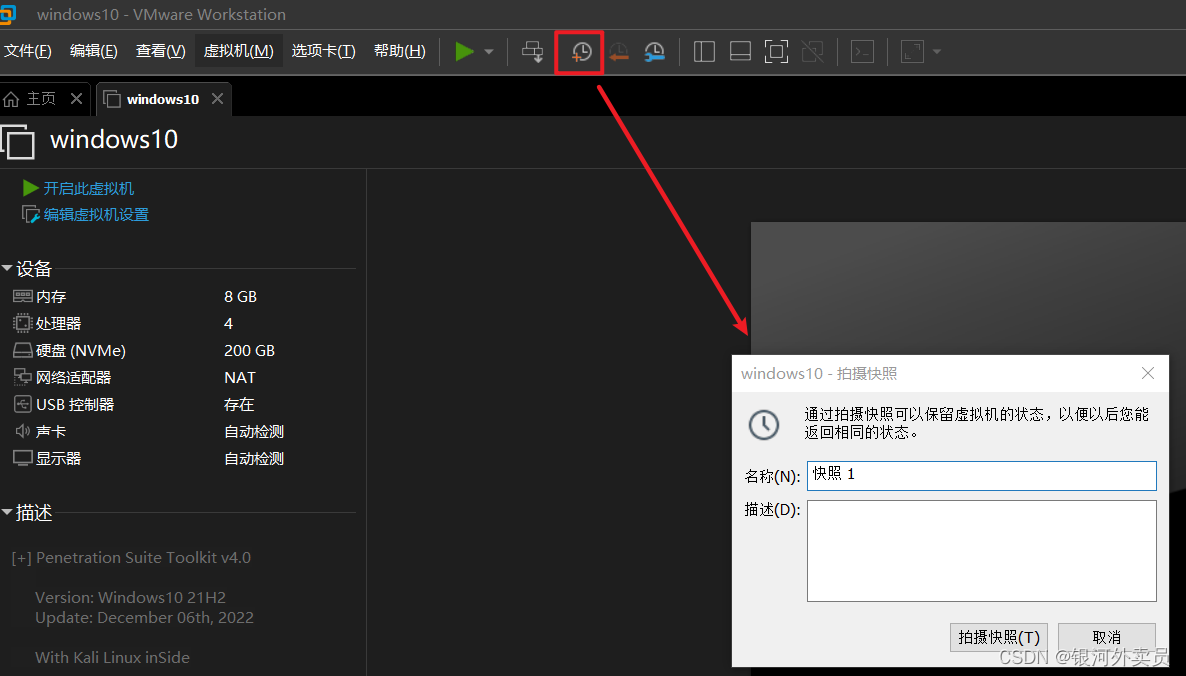1186x676 pixels.
Task: Click the 拍摄快照(T) button
Action: (998, 637)
